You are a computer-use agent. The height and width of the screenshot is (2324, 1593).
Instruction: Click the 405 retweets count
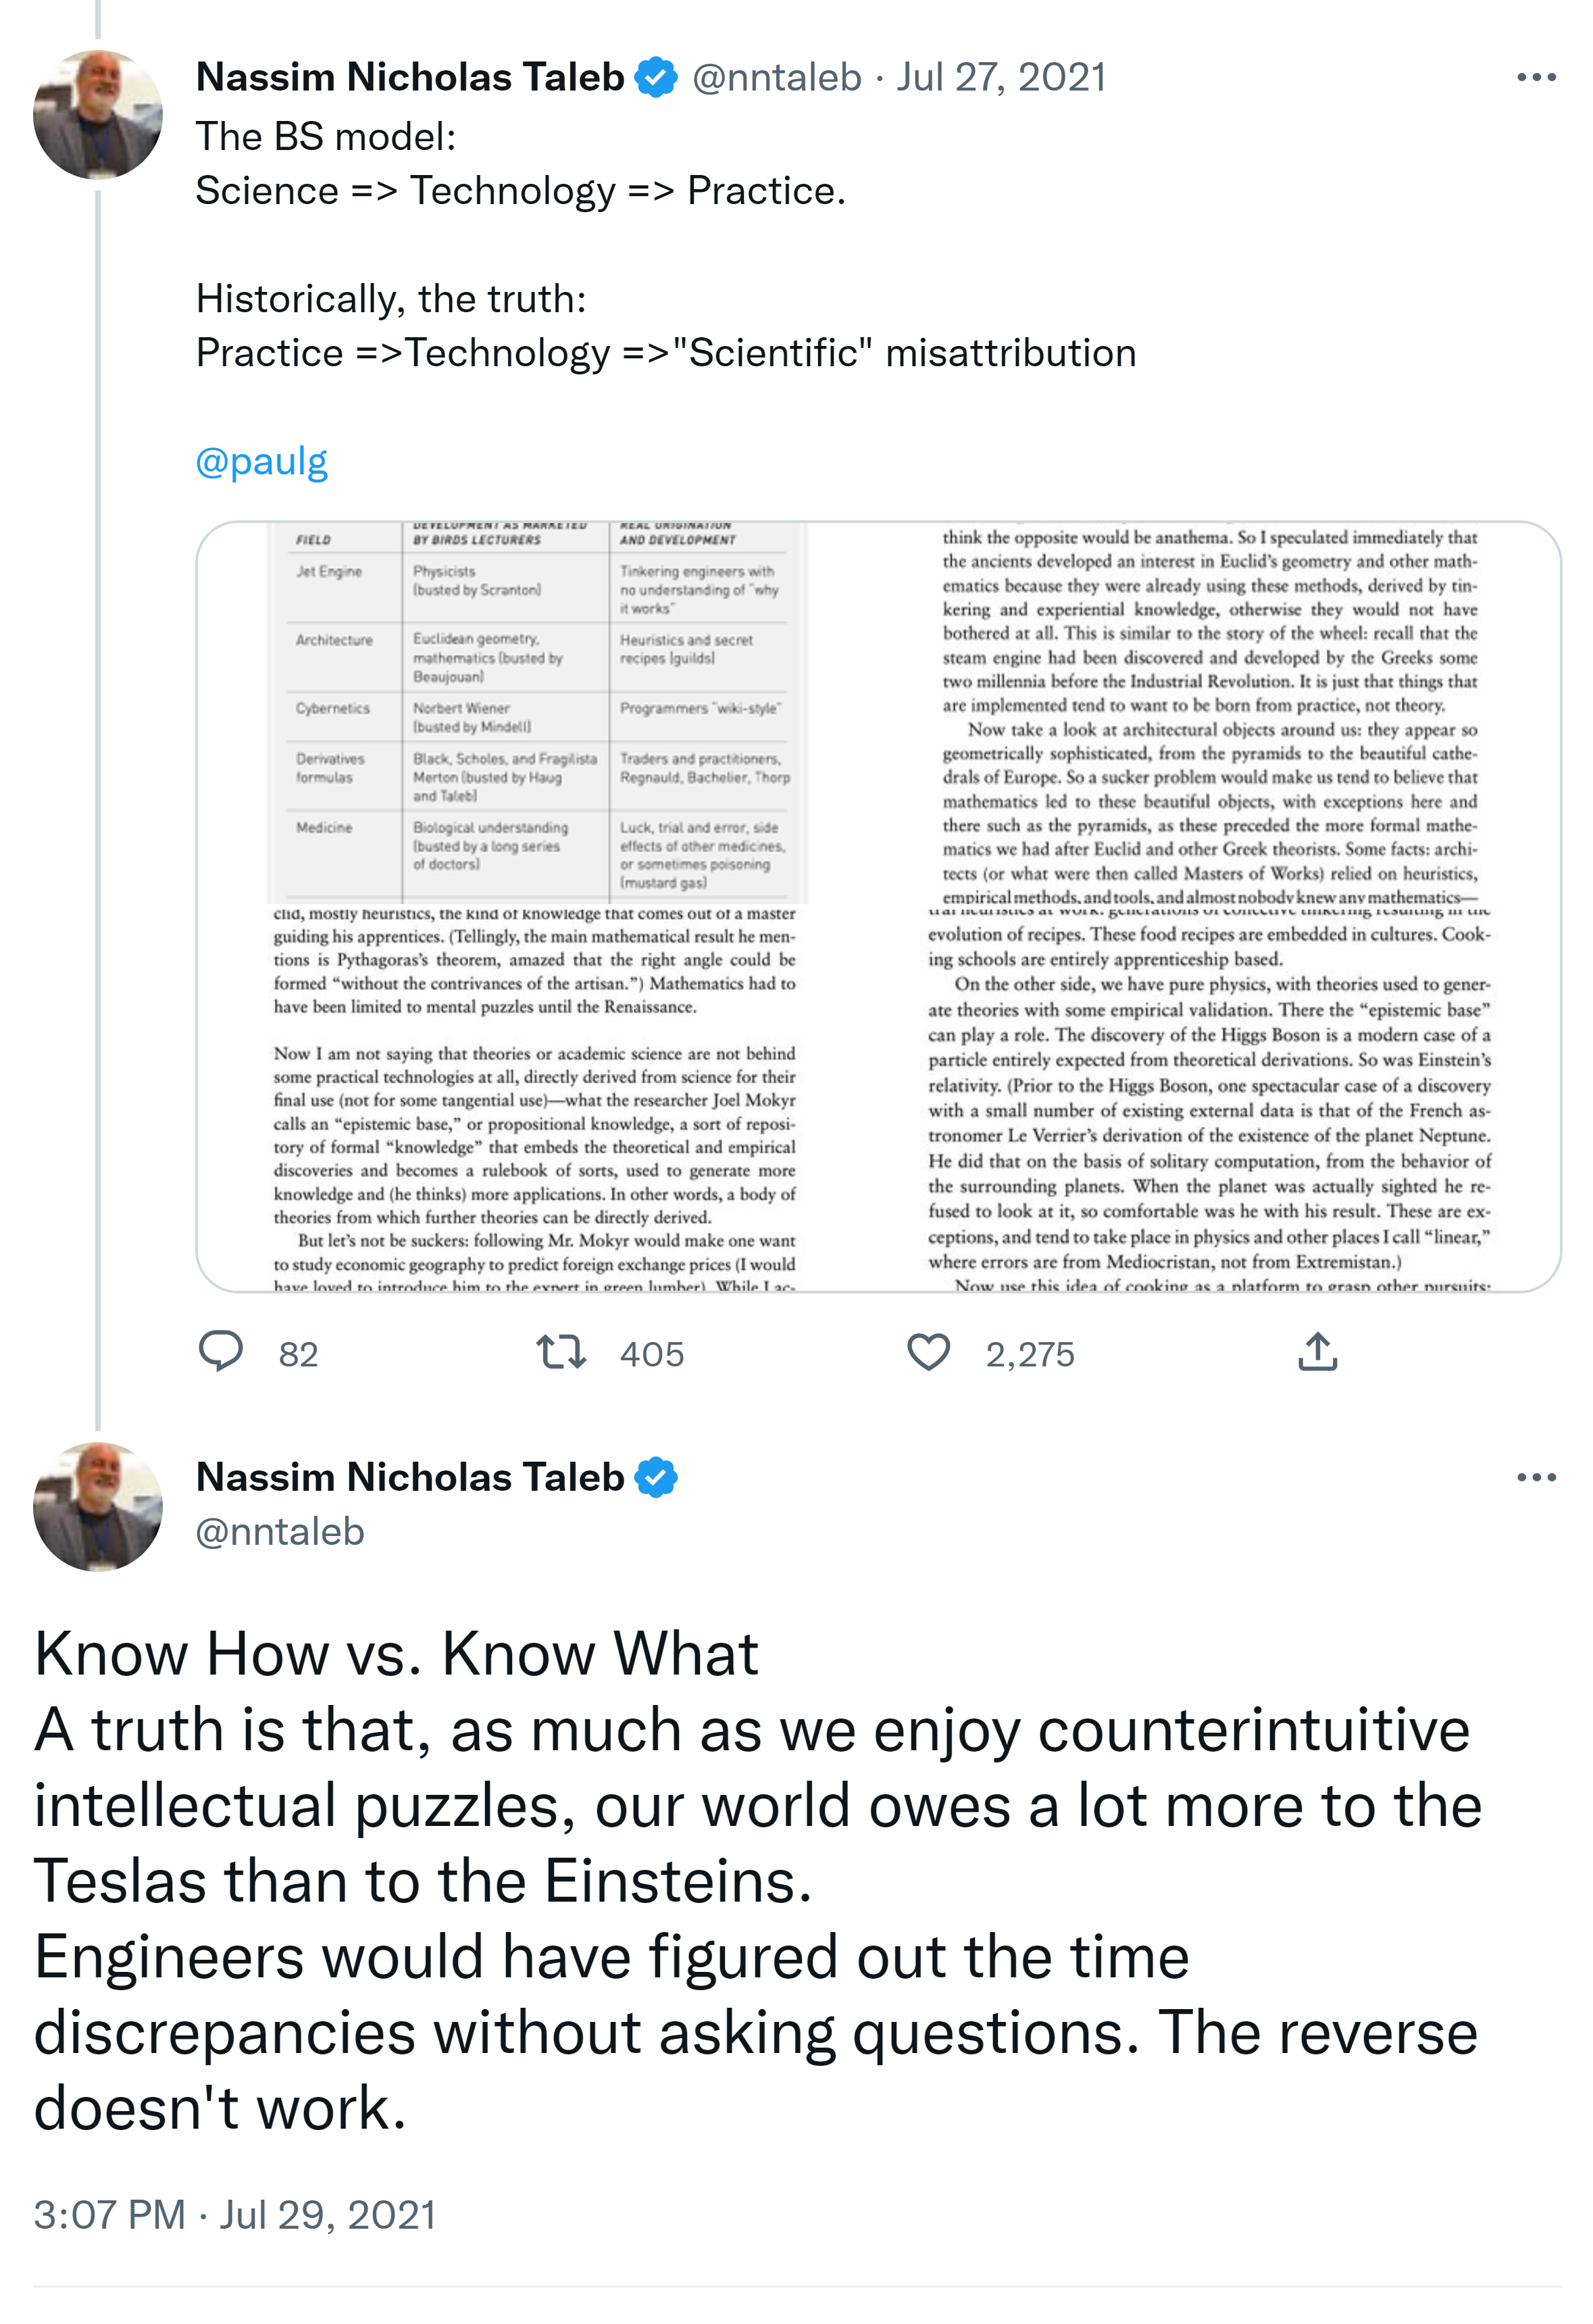point(652,1354)
